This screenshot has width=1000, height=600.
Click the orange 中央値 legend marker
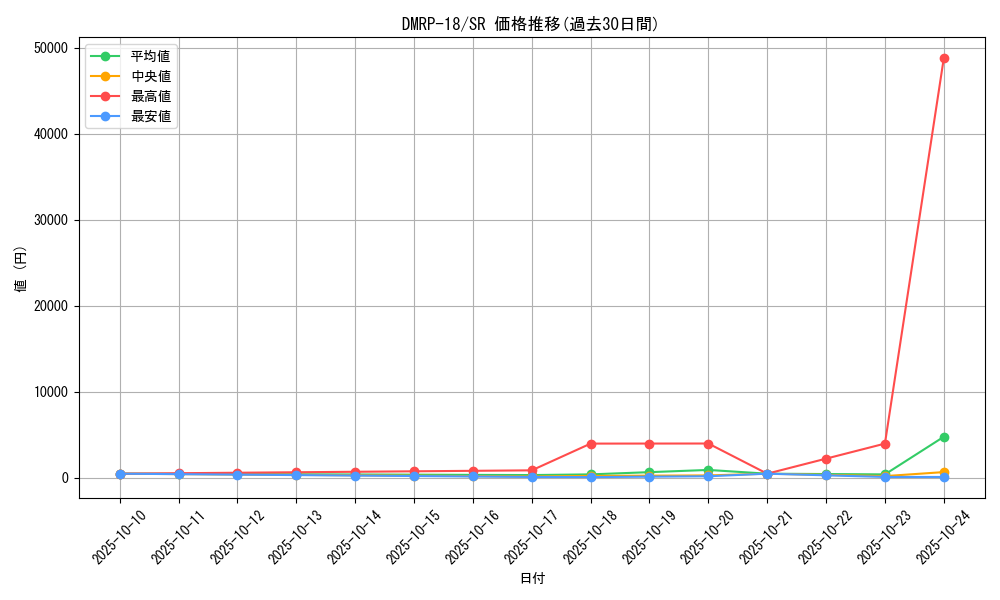point(105,76)
